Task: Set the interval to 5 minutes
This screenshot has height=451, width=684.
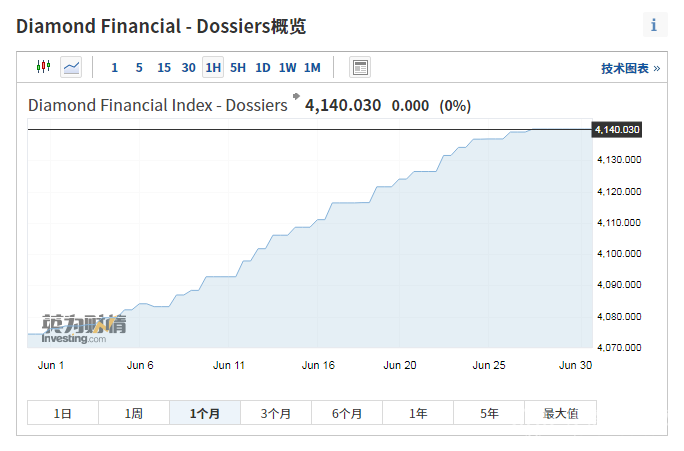Action: pos(139,68)
